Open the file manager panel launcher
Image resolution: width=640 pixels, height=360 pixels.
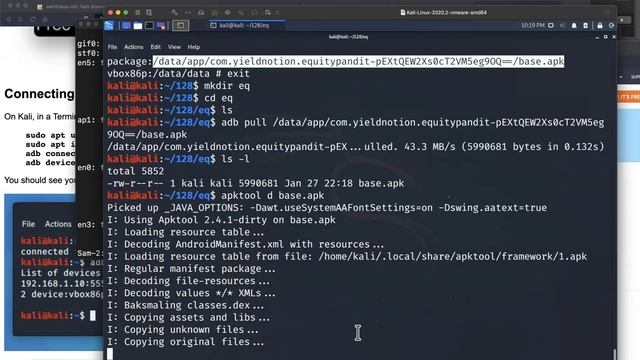(138, 25)
